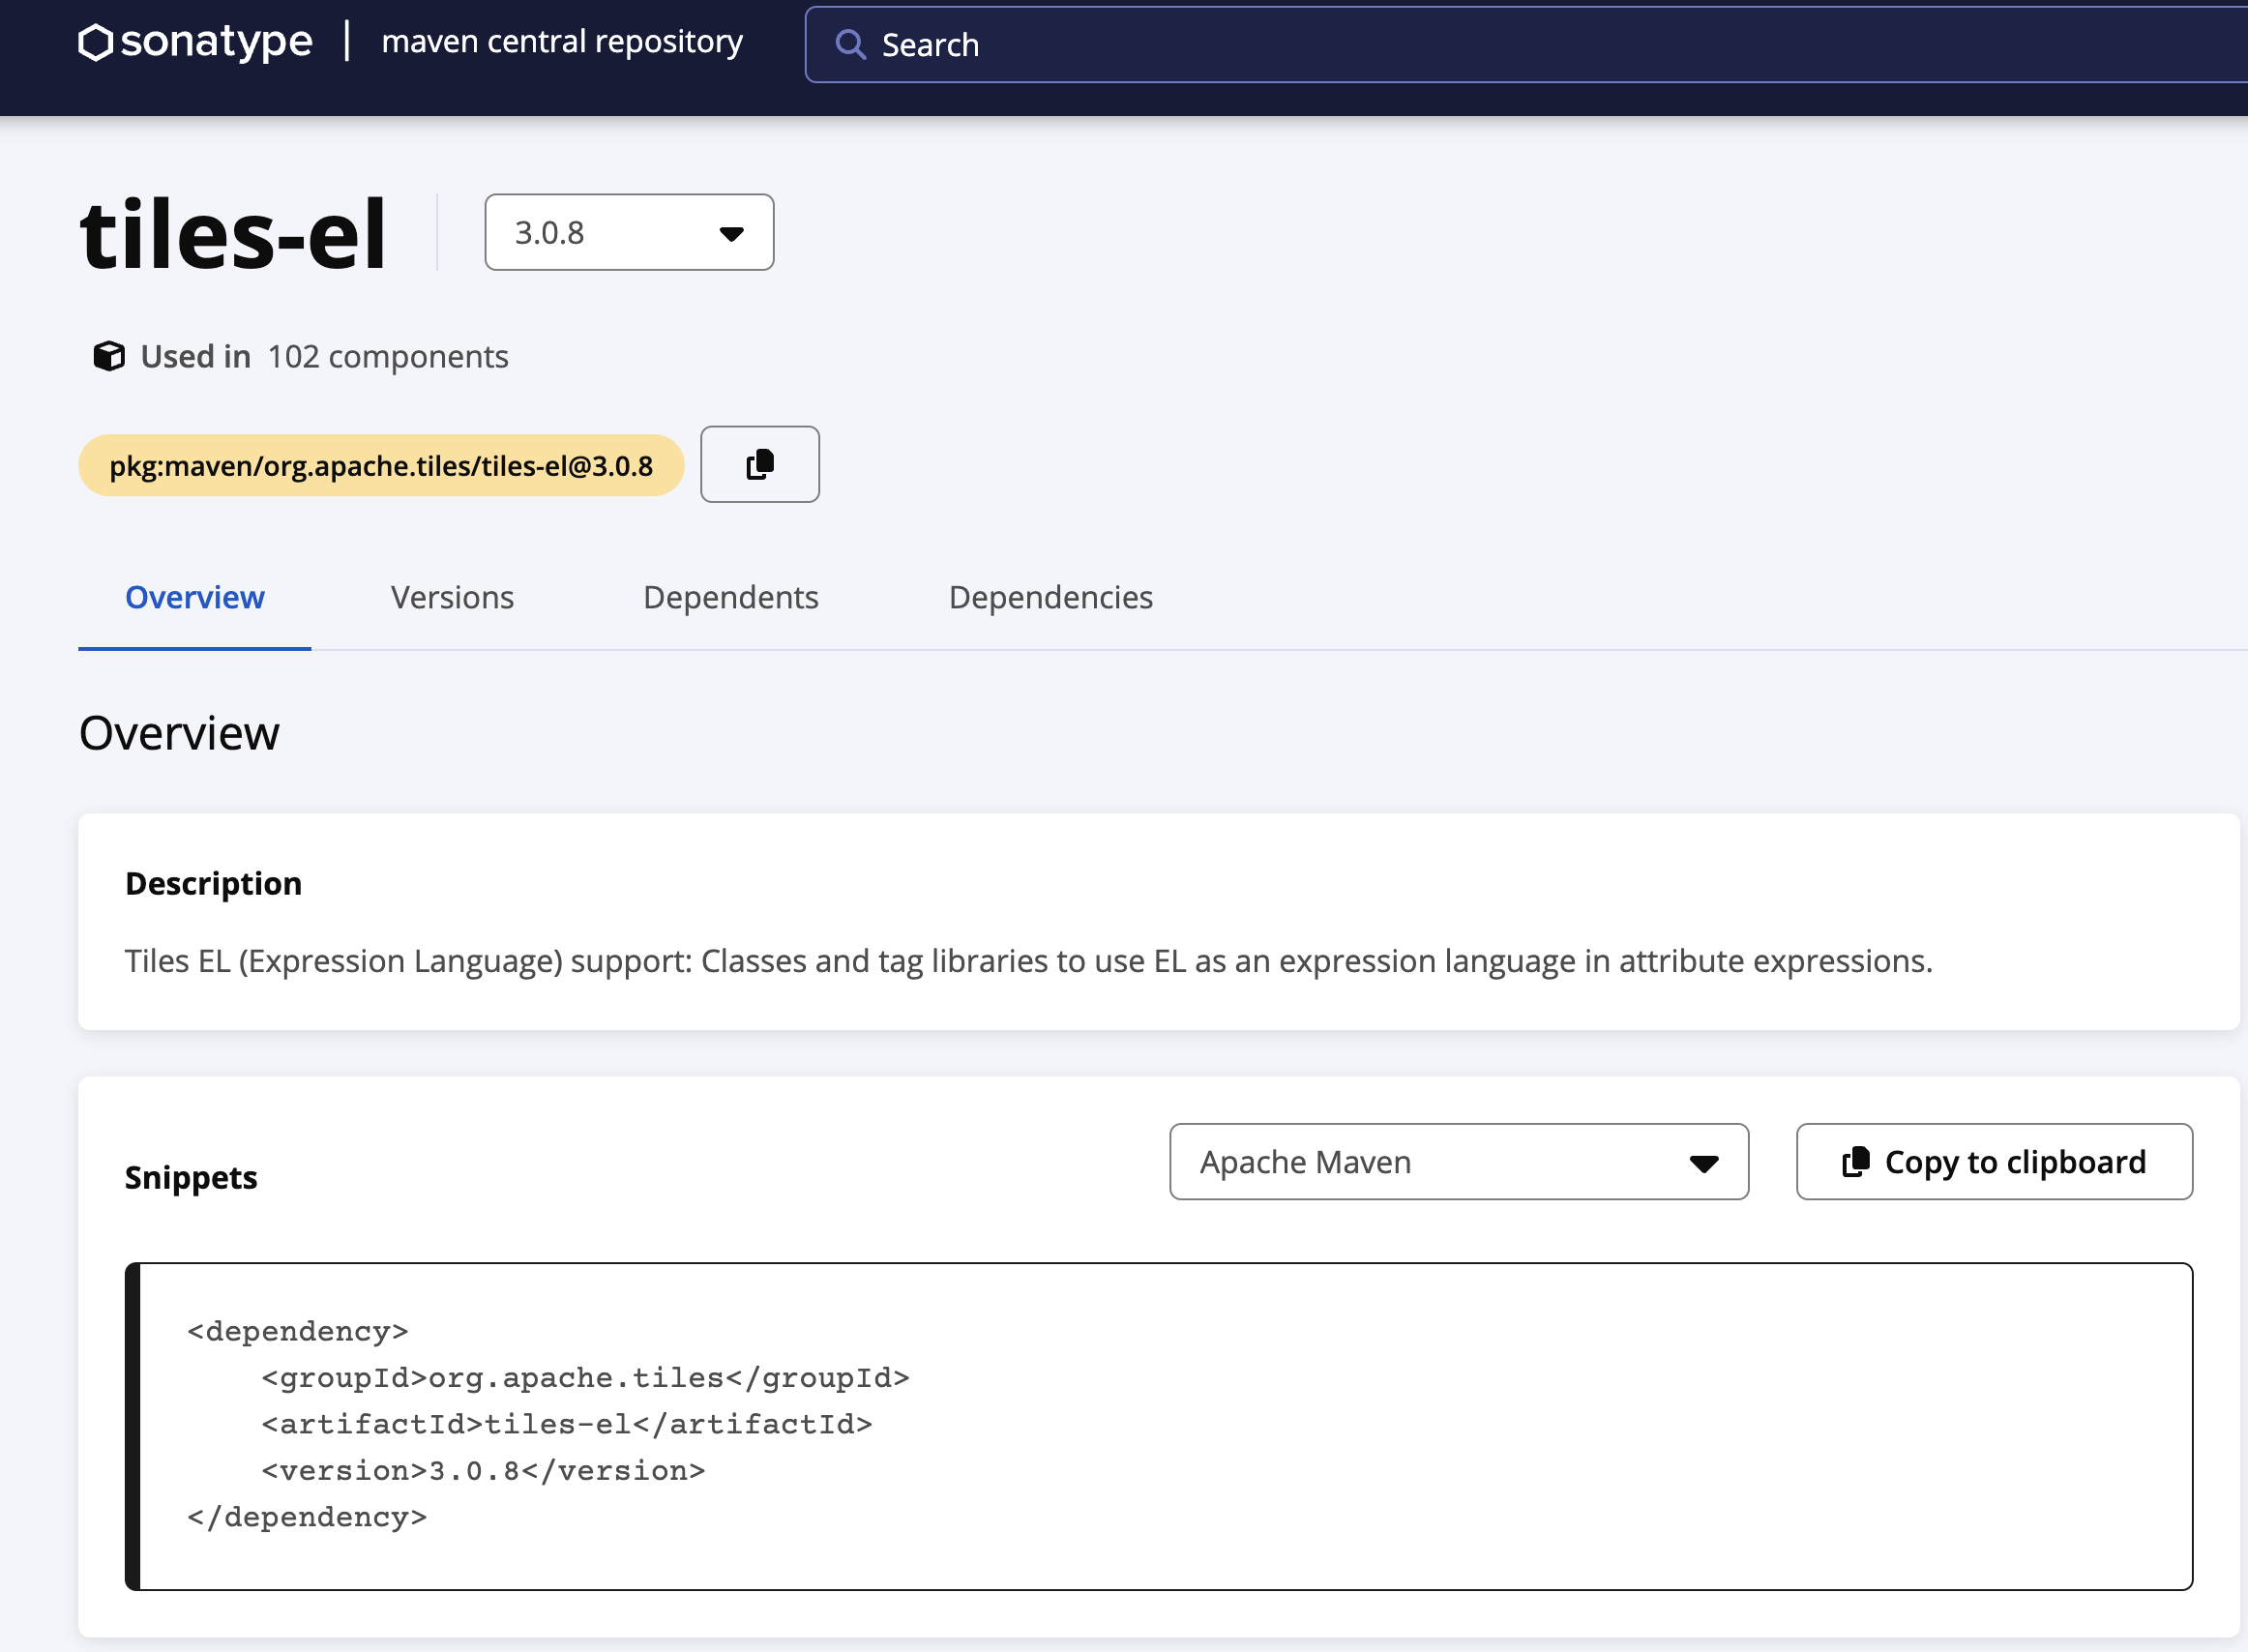Click the Used in label
Viewport: 2248px width, 1652px height.
[x=196, y=357]
